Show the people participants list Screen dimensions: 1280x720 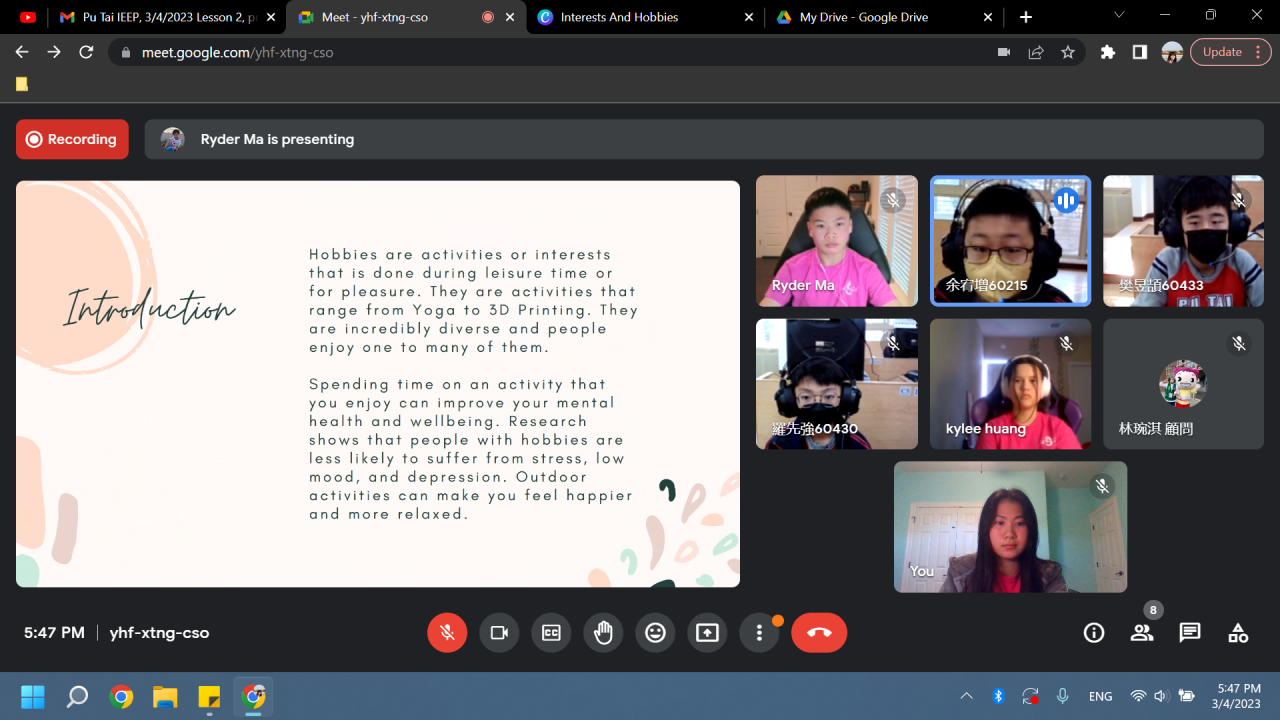point(1142,633)
